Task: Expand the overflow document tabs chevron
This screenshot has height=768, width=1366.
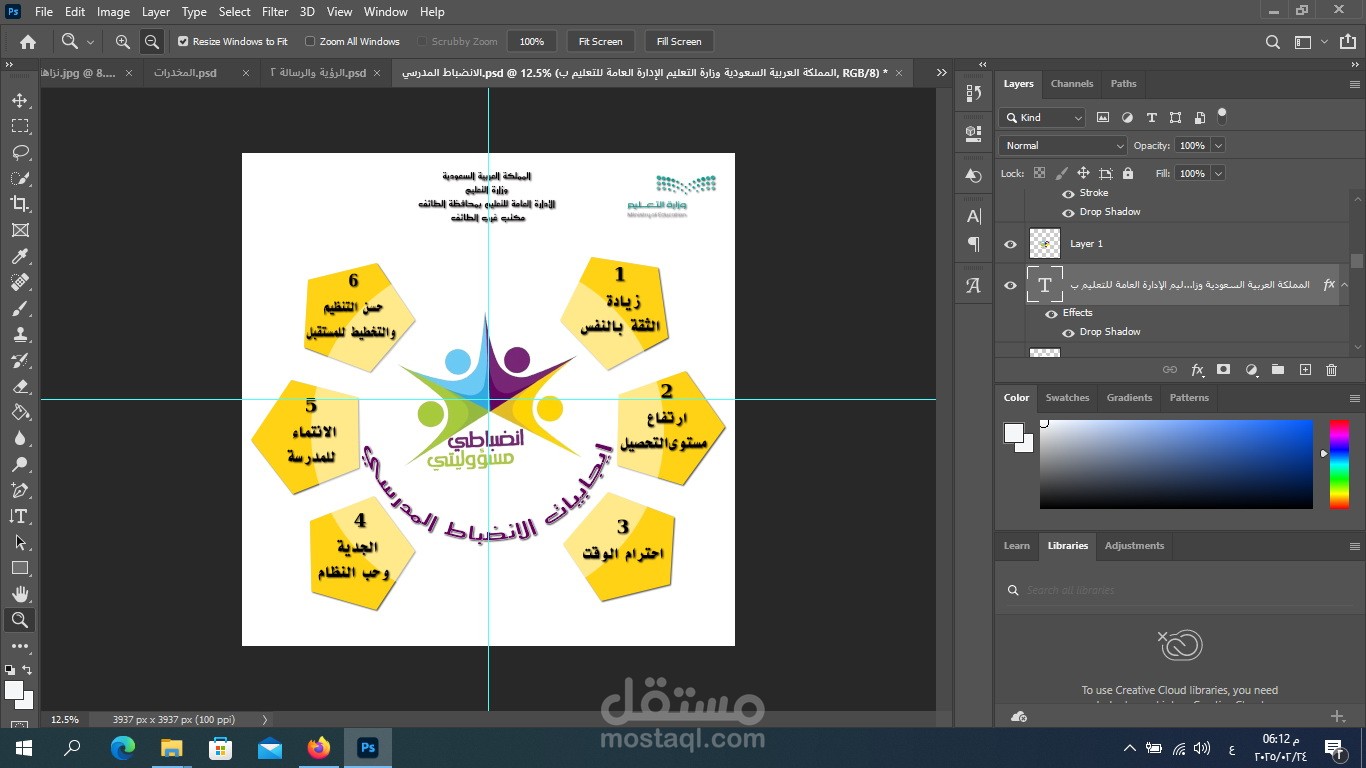Action: tap(941, 73)
